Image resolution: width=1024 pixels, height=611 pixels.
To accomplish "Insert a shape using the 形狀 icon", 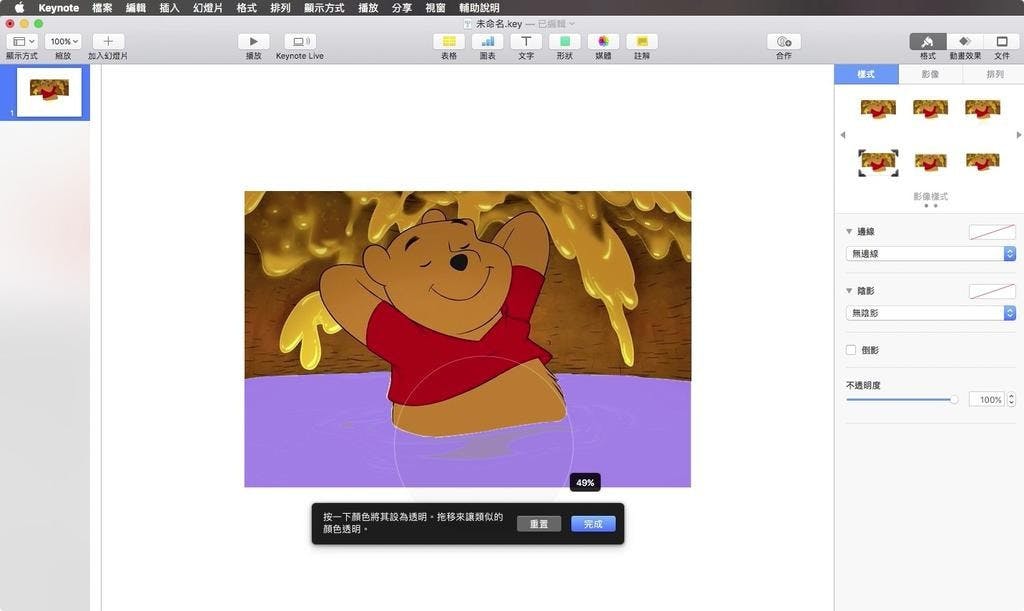I will tap(564, 41).
